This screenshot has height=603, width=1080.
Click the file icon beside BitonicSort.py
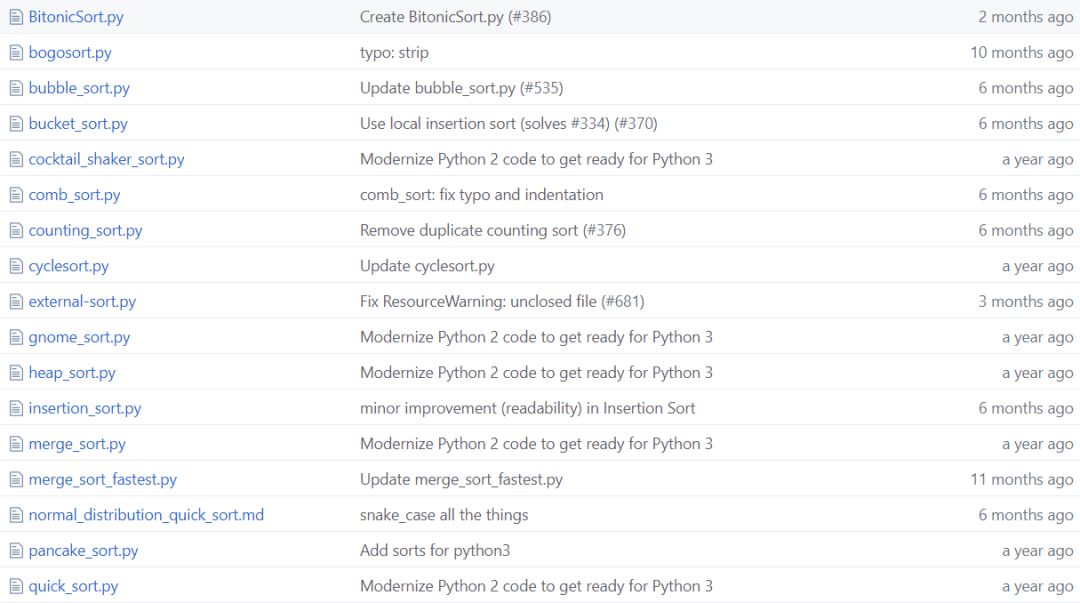pos(15,17)
